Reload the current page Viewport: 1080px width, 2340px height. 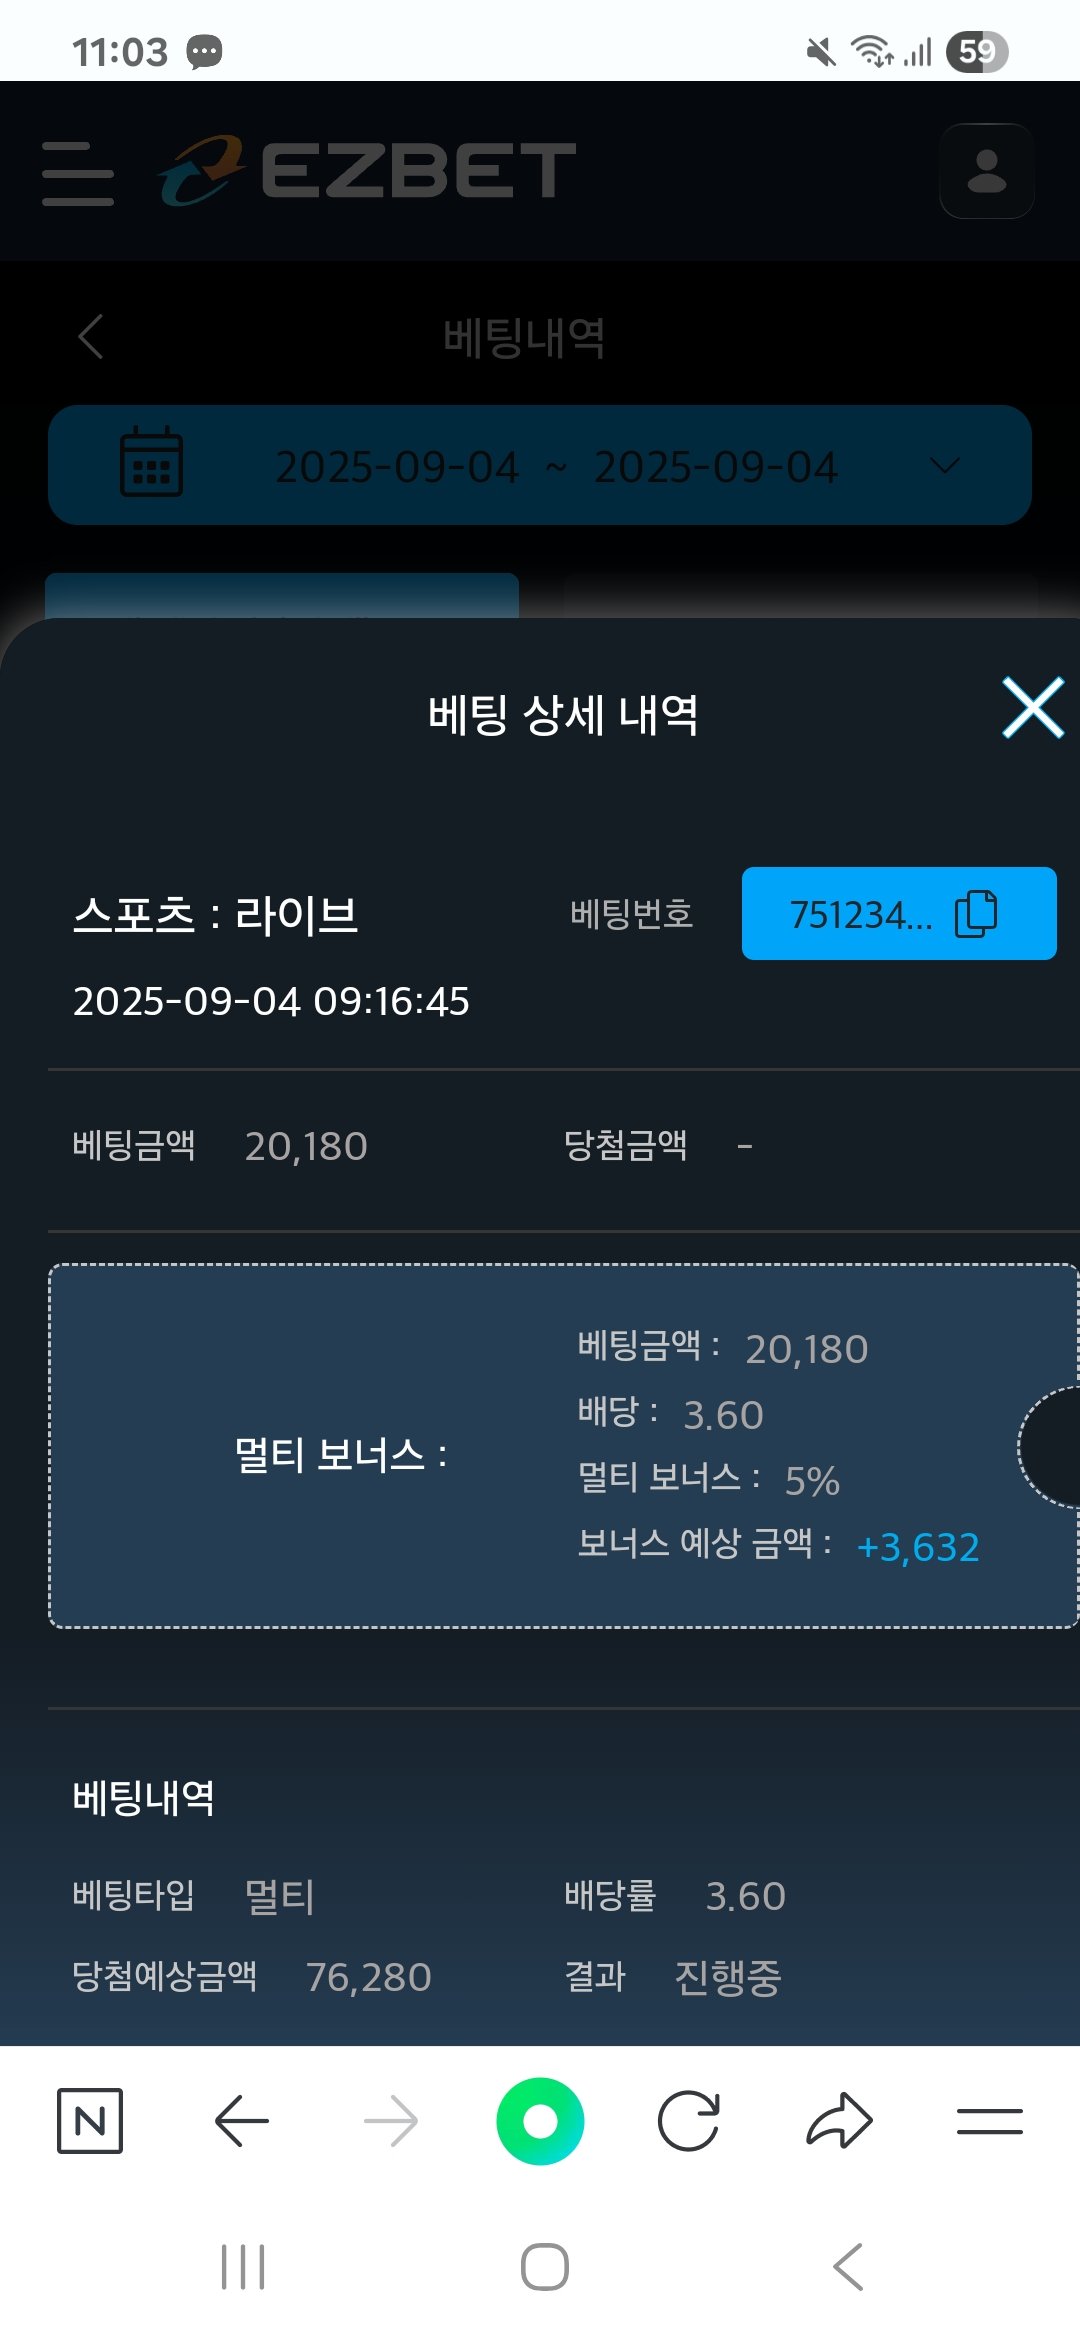689,2120
